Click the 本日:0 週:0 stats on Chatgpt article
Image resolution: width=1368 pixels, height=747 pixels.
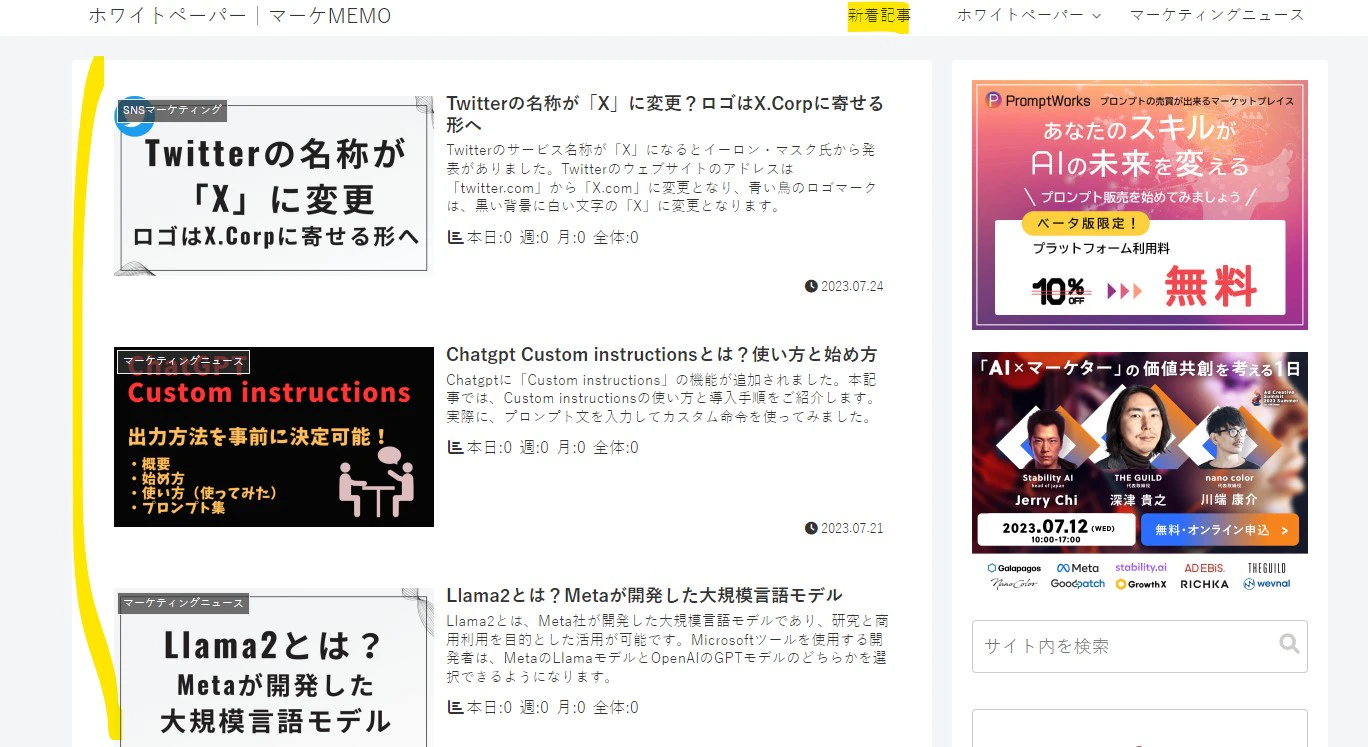point(553,447)
